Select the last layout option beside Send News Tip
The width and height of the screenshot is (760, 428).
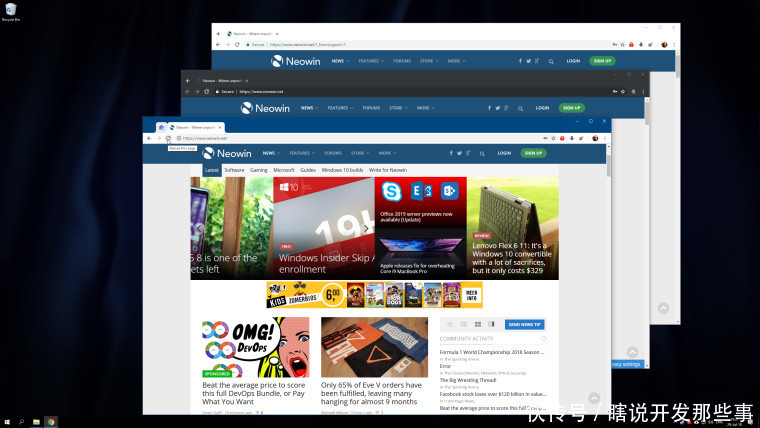point(491,324)
